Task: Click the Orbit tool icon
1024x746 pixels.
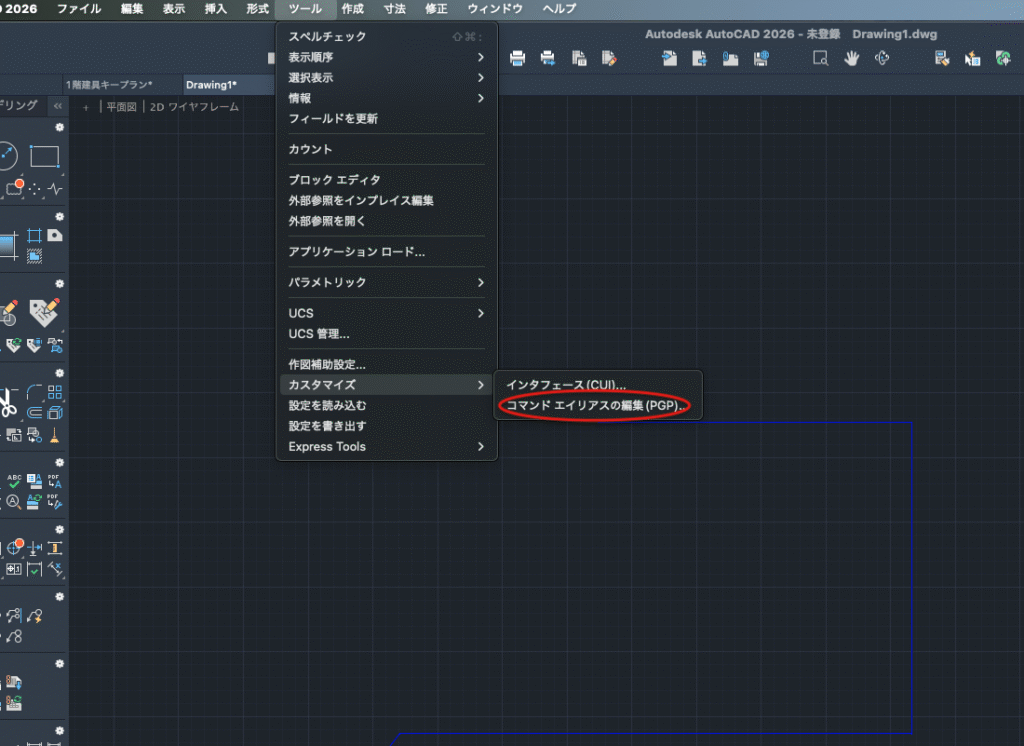Action: coord(882,58)
